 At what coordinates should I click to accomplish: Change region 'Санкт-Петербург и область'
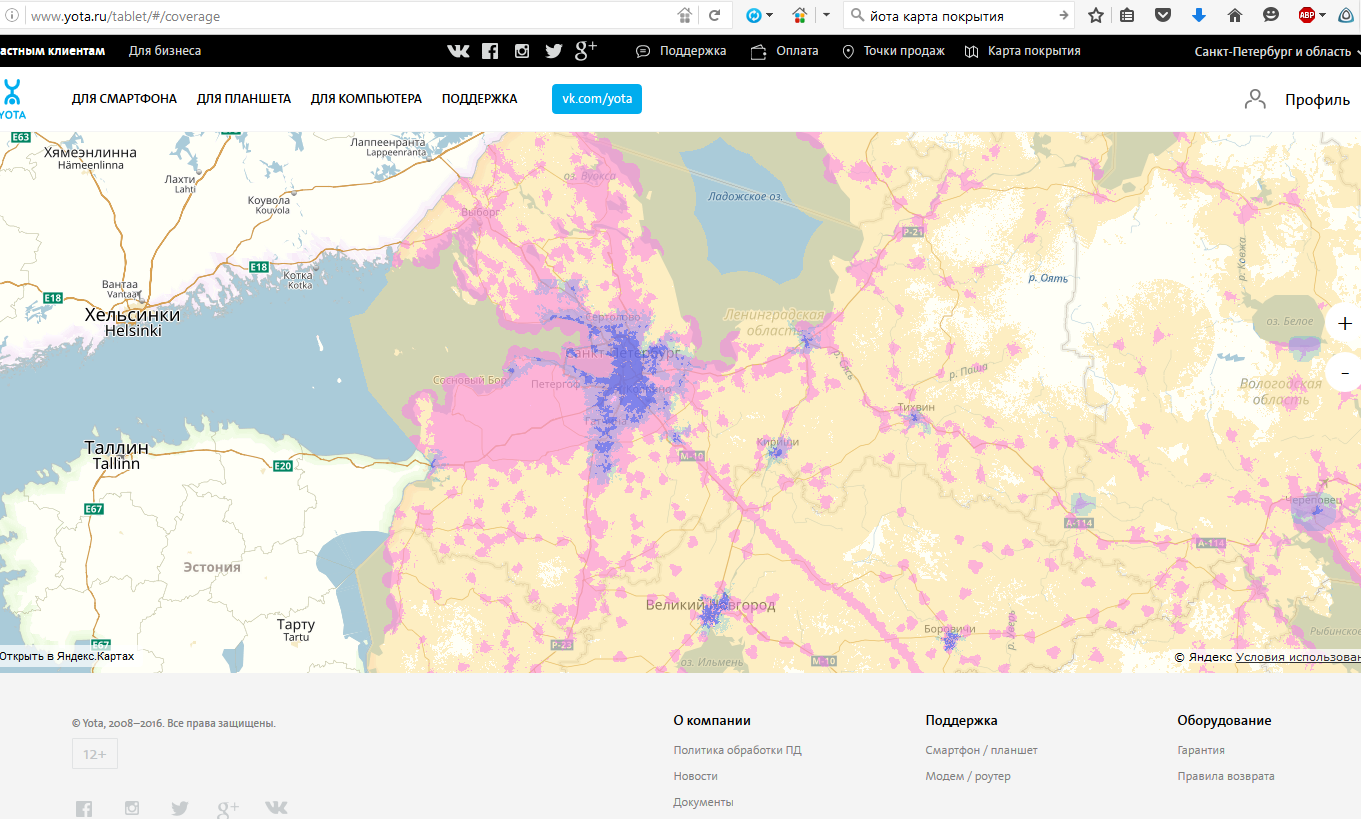pyautogui.click(x=1276, y=51)
